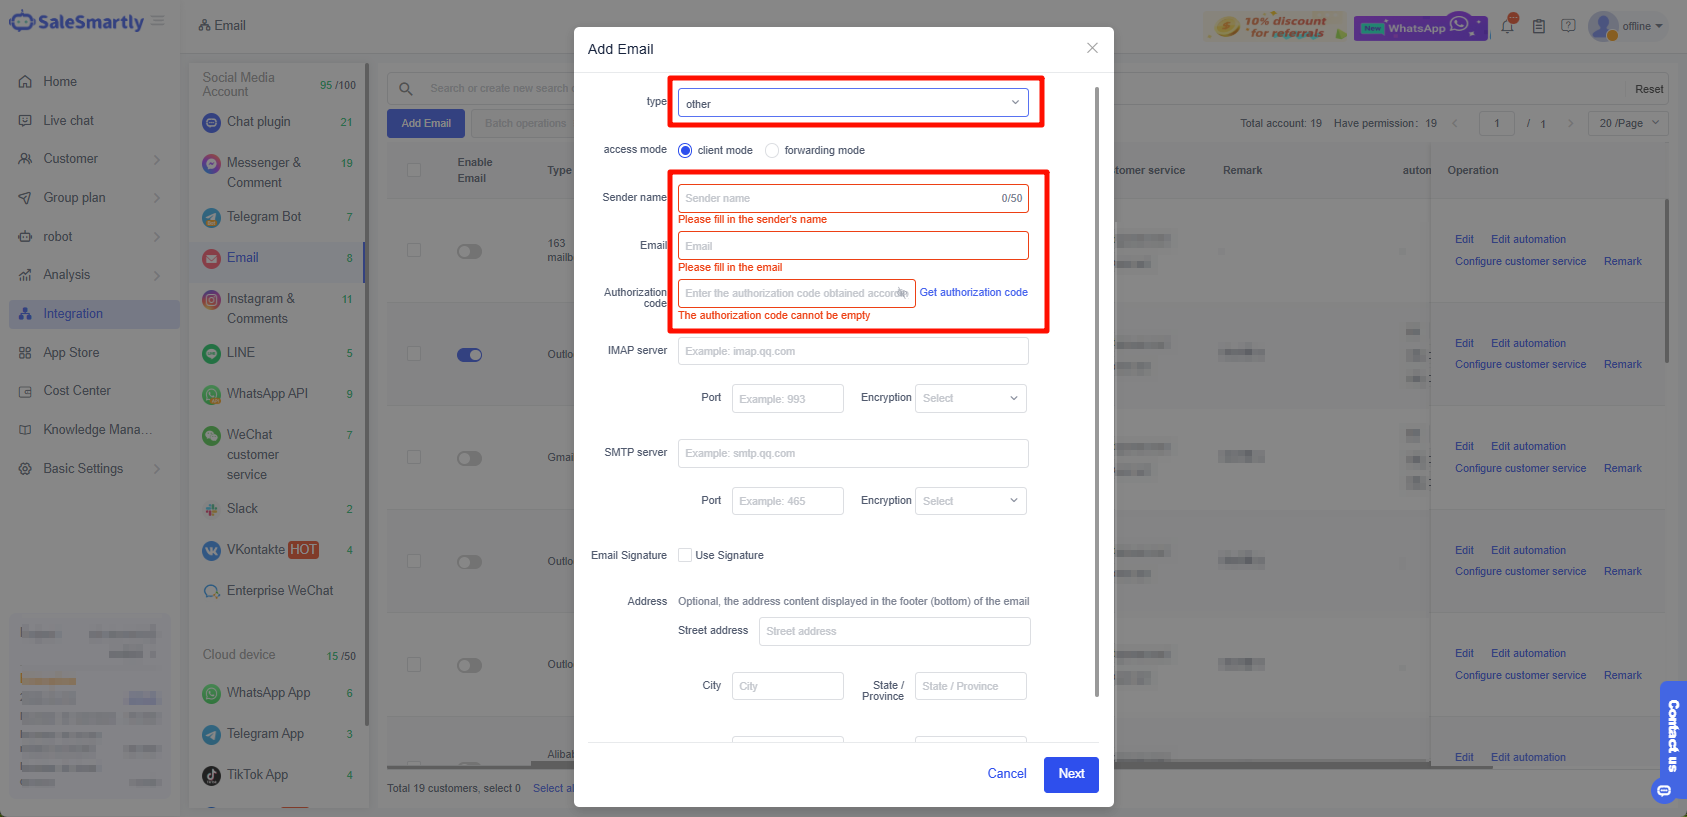Click the Telegram Bot icon
1687x817 pixels.
pyautogui.click(x=211, y=217)
